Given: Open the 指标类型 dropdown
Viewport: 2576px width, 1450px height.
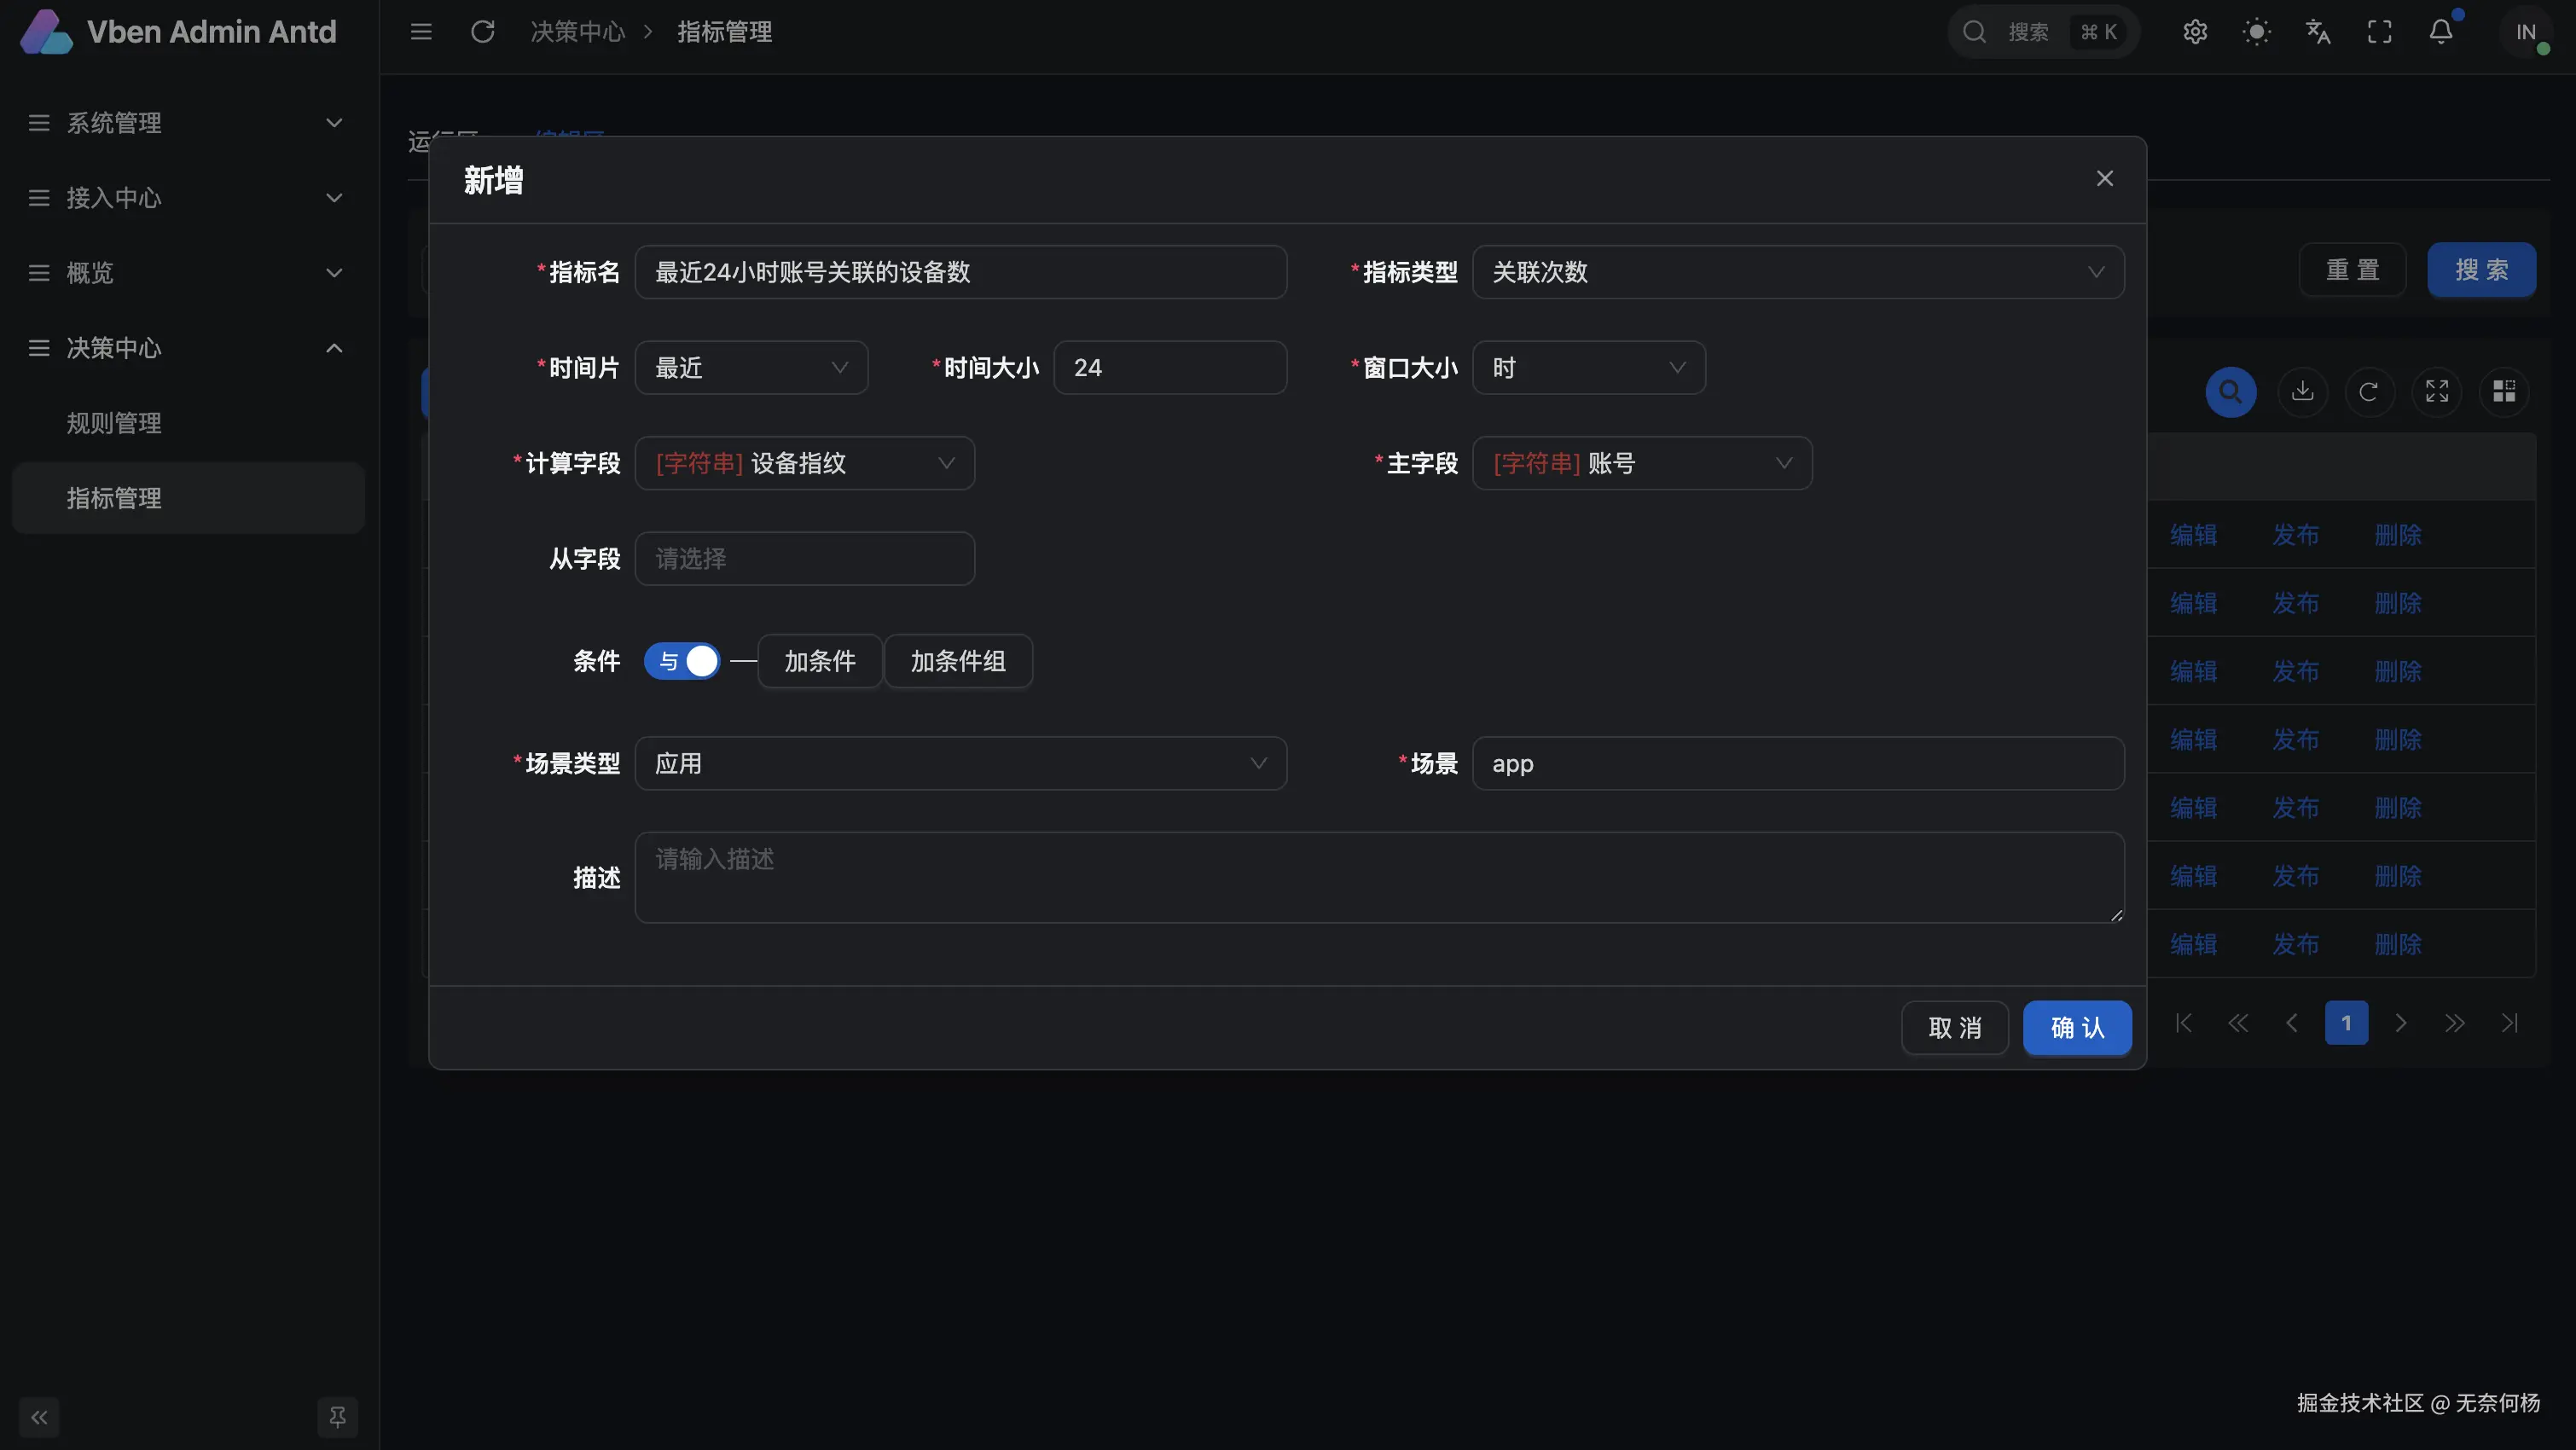Looking at the screenshot, I should [x=1797, y=272].
